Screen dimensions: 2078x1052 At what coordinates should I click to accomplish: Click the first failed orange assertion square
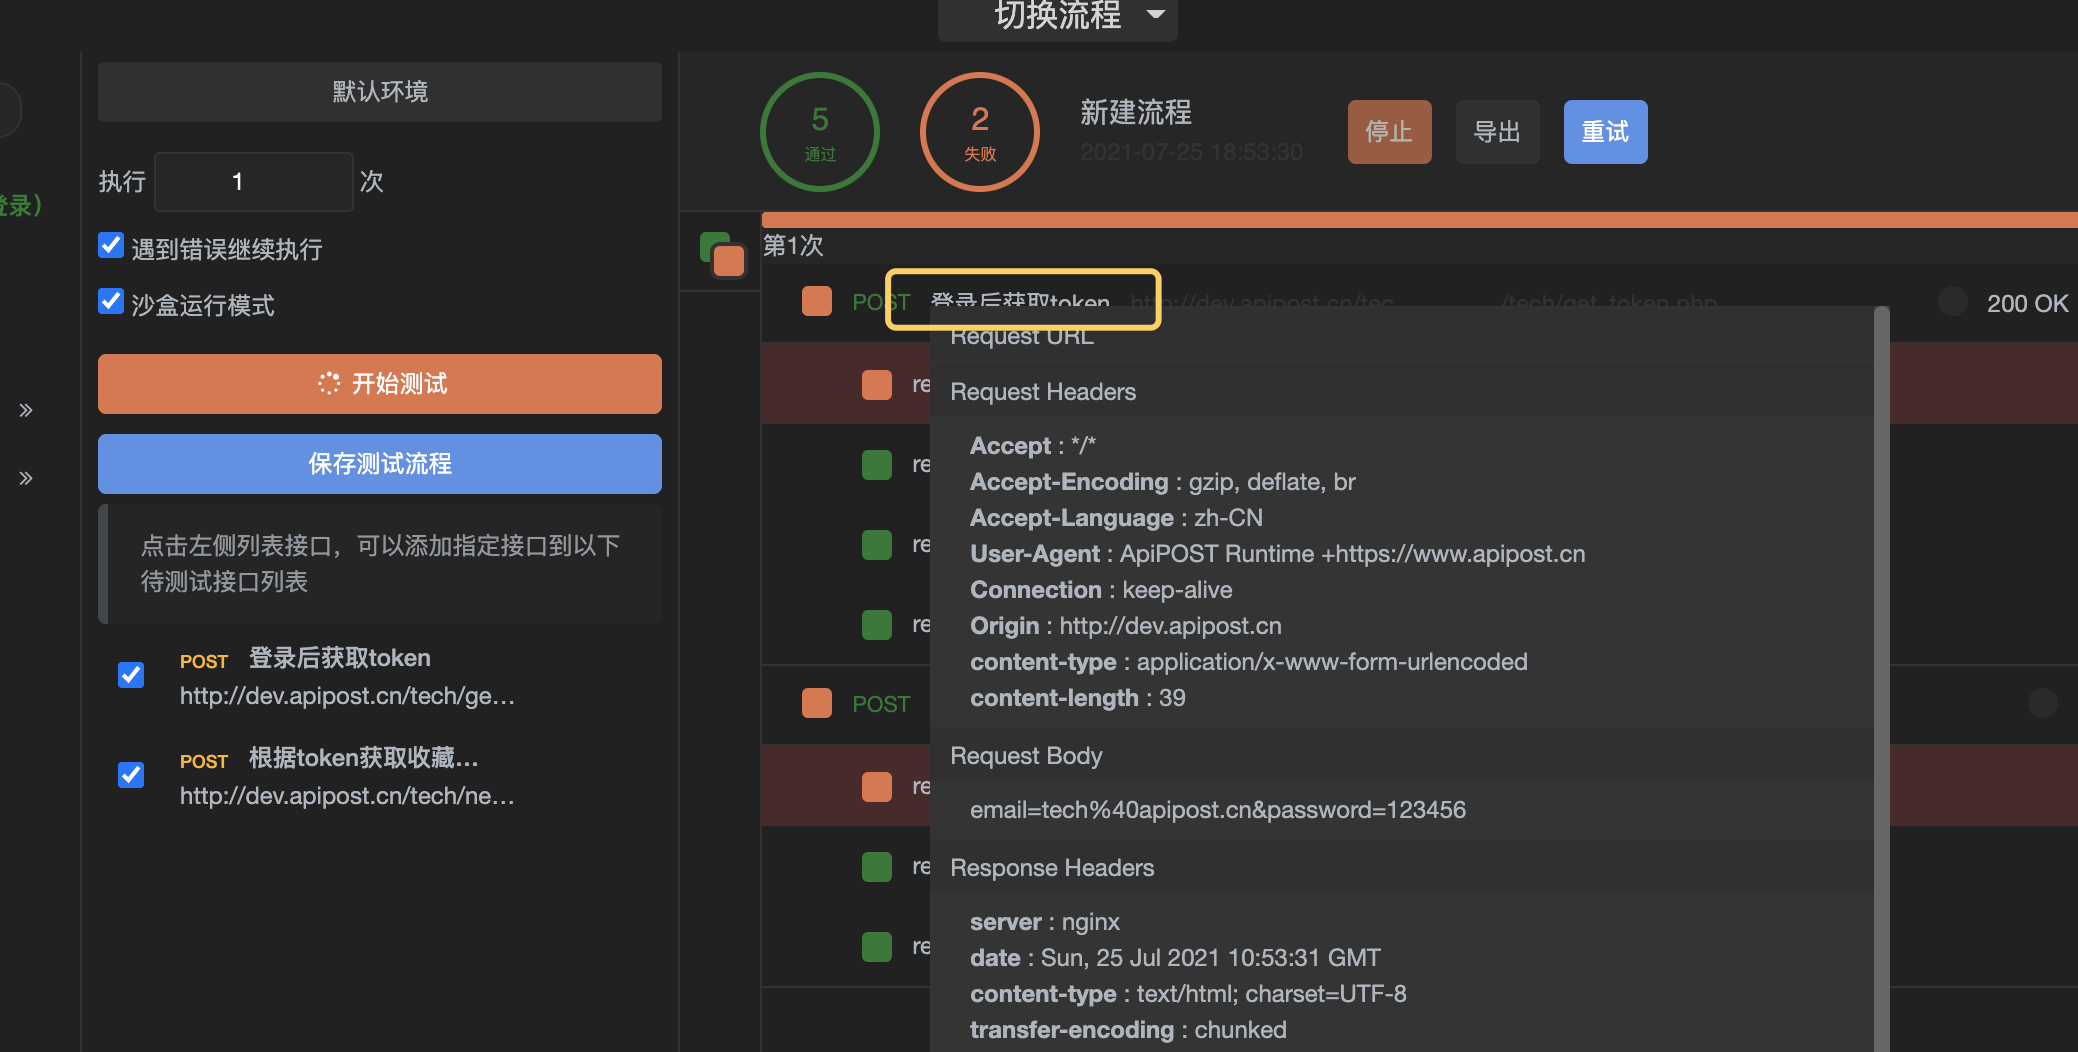[x=877, y=384]
